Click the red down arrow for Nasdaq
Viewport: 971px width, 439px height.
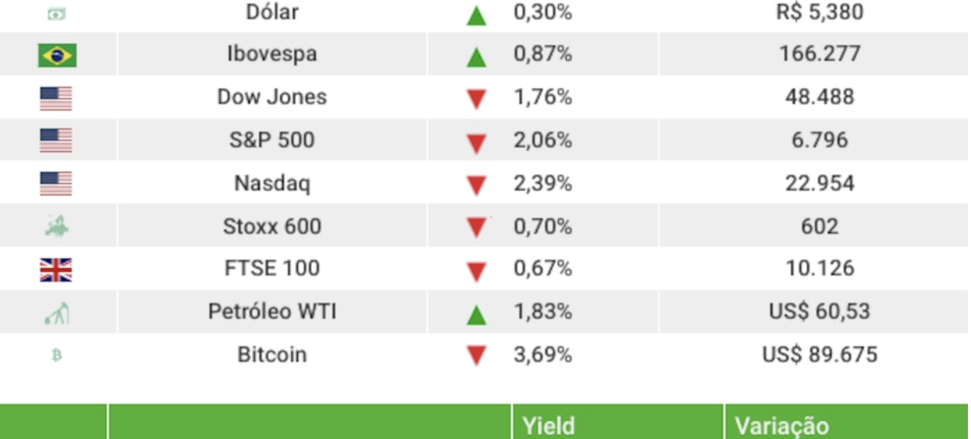[476, 185]
